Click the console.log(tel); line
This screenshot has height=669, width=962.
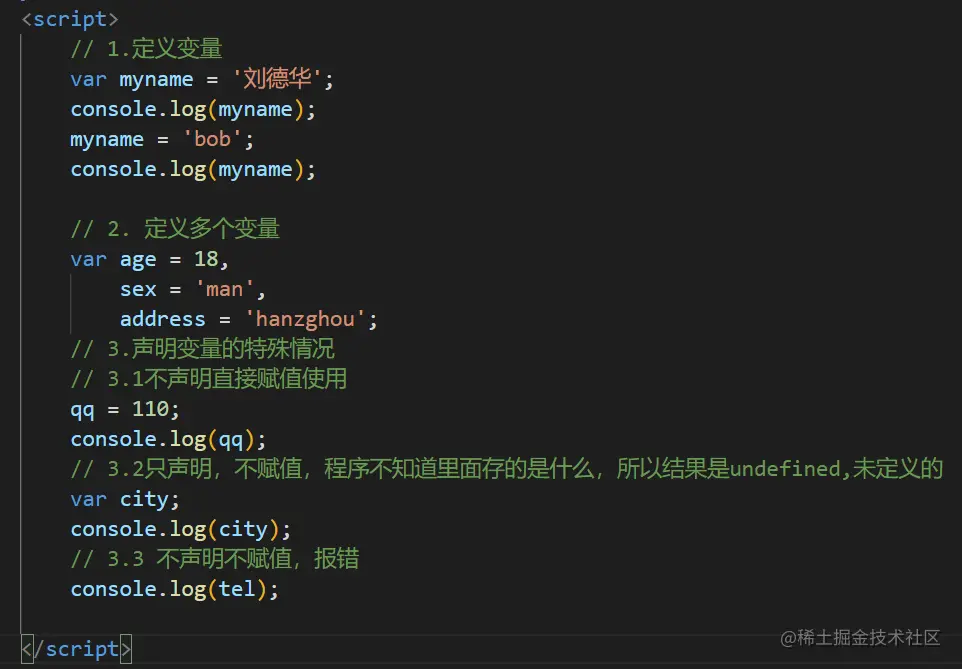[x=174, y=589]
